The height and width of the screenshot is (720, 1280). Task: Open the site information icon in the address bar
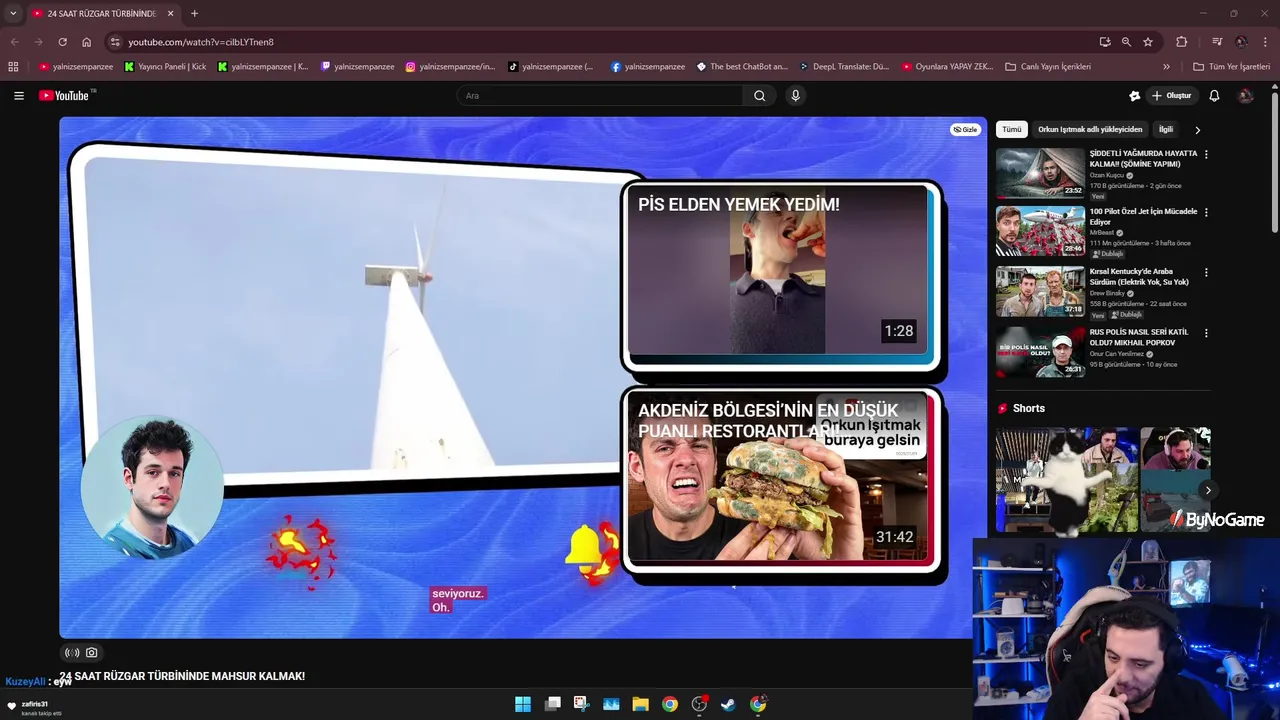coord(115,42)
